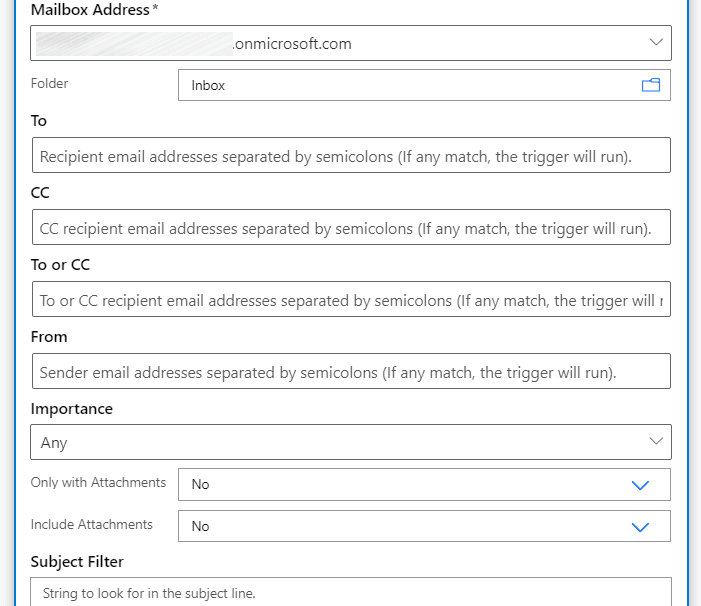Expand the Only with Attachments dropdown arrow

[x=640, y=485]
